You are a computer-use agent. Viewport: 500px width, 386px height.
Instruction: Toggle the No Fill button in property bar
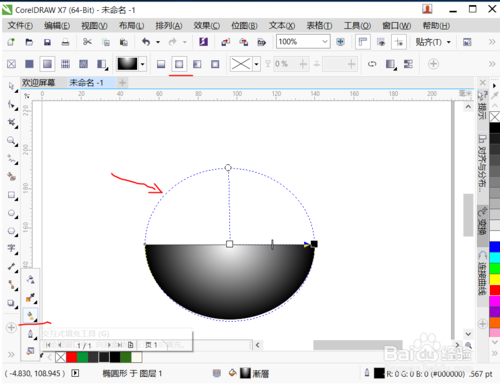[x=12, y=64]
